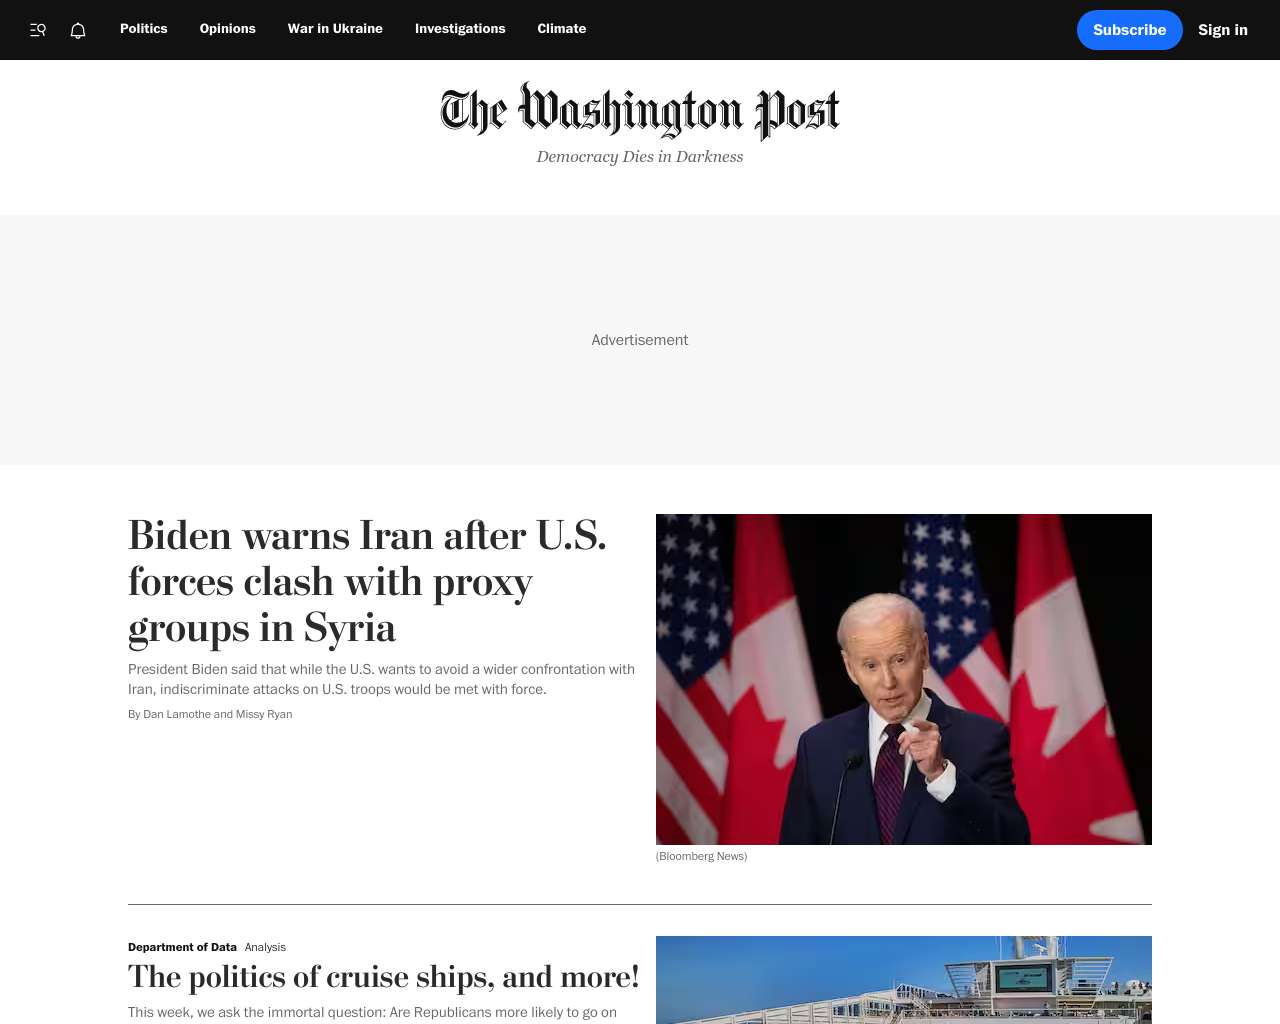
Task: Open the Politics section
Action: click(144, 29)
